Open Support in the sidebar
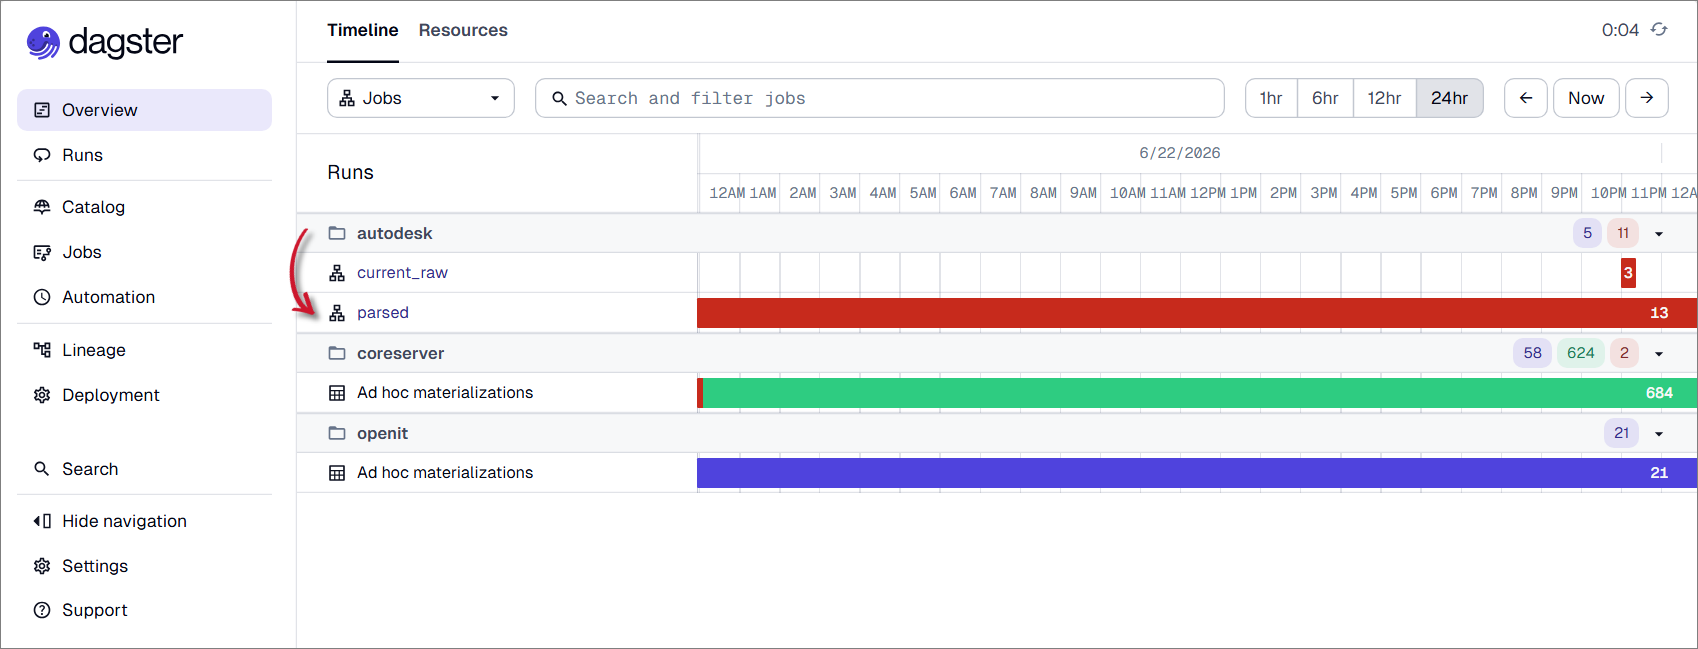The image size is (1698, 649). 95,610
